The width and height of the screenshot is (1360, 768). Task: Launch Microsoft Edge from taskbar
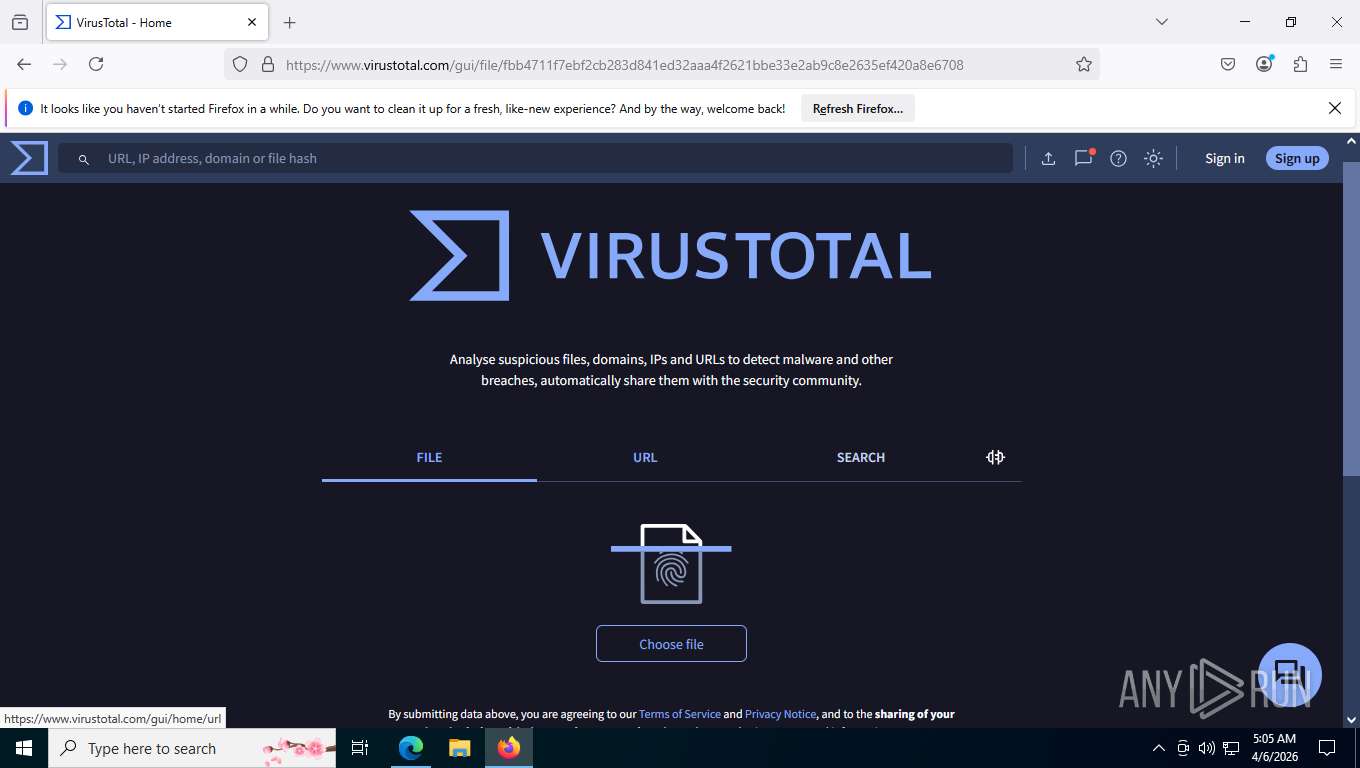coord(411,748)
